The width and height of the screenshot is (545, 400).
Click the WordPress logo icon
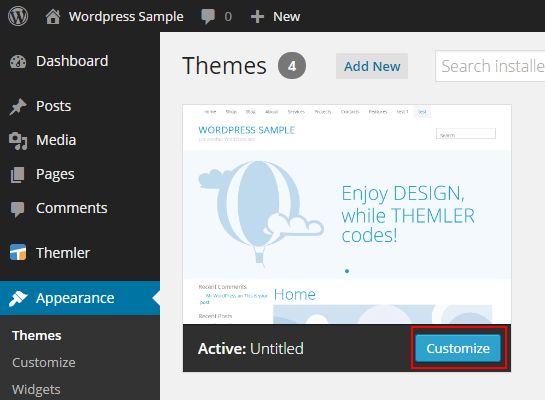(18, 16)
